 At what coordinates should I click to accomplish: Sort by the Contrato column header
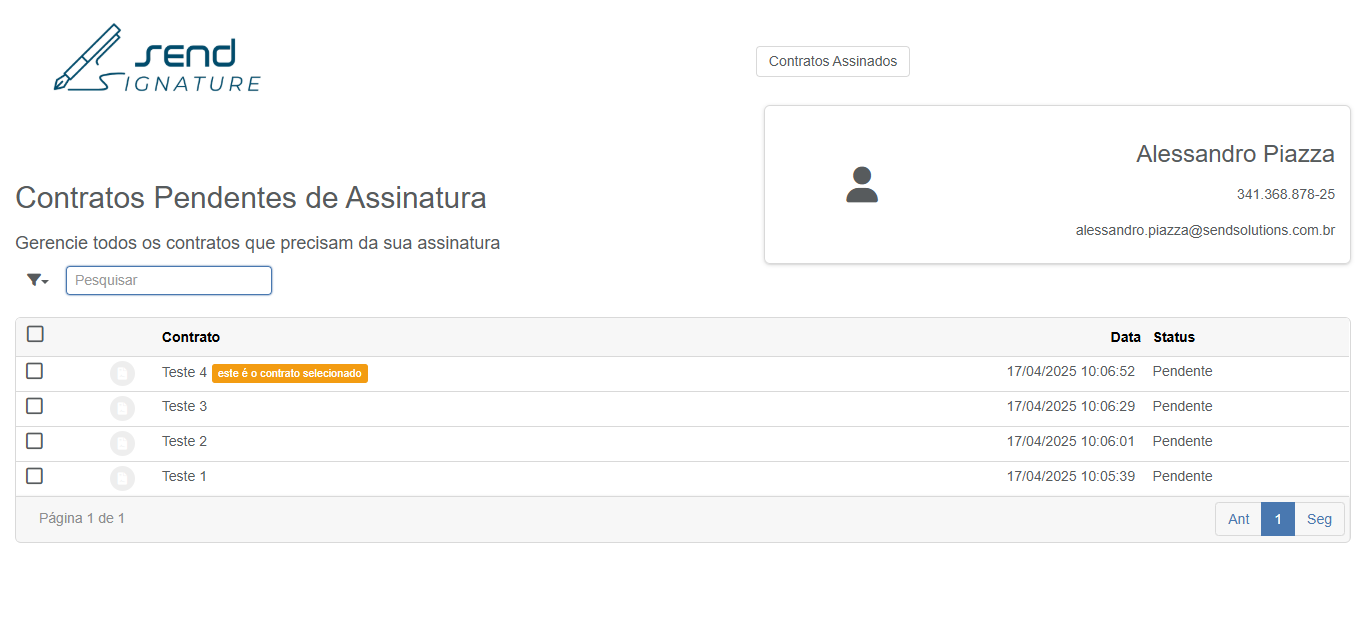pyautogui.click(x=191, y=337)
